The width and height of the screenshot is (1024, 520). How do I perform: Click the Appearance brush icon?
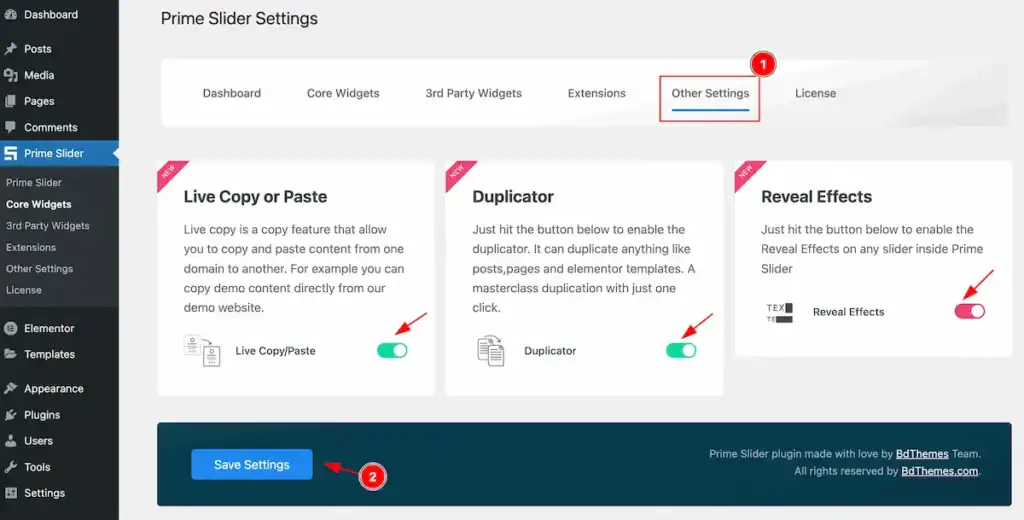10,389
